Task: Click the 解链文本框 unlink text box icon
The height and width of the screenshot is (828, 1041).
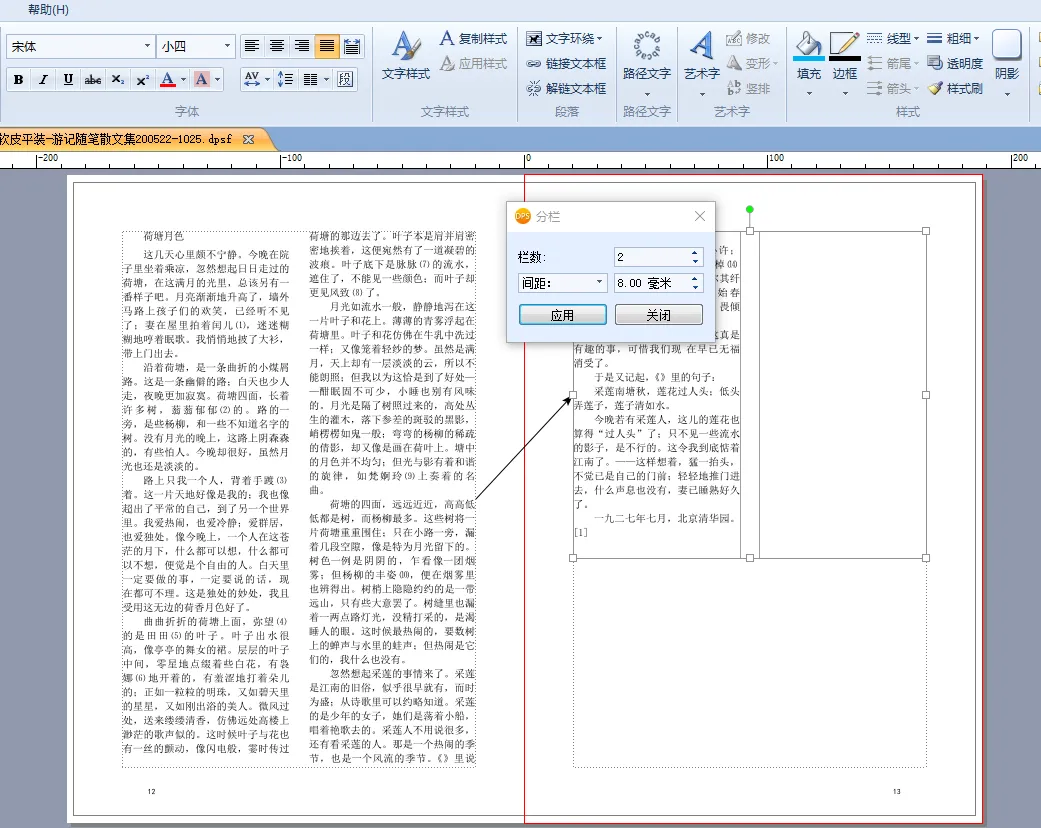Action: point(535,89)
